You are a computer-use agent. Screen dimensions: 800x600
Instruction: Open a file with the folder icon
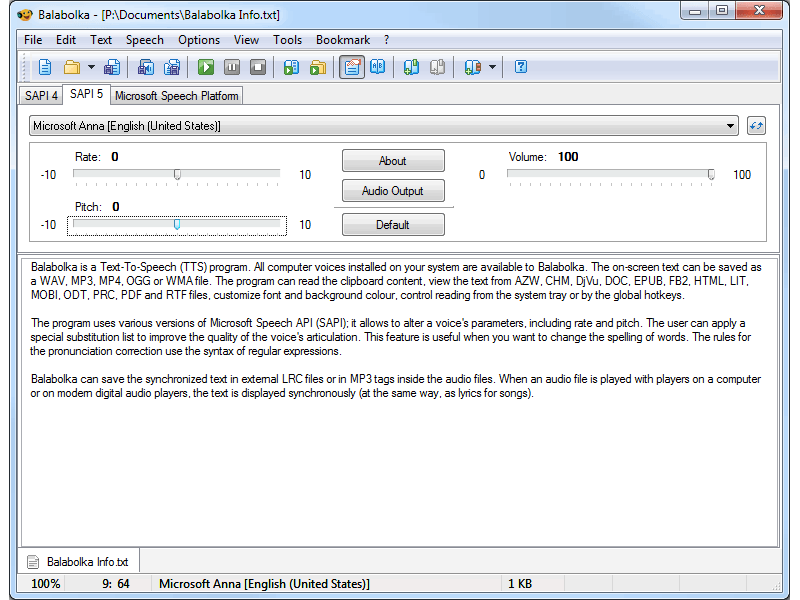pos(72,67)
